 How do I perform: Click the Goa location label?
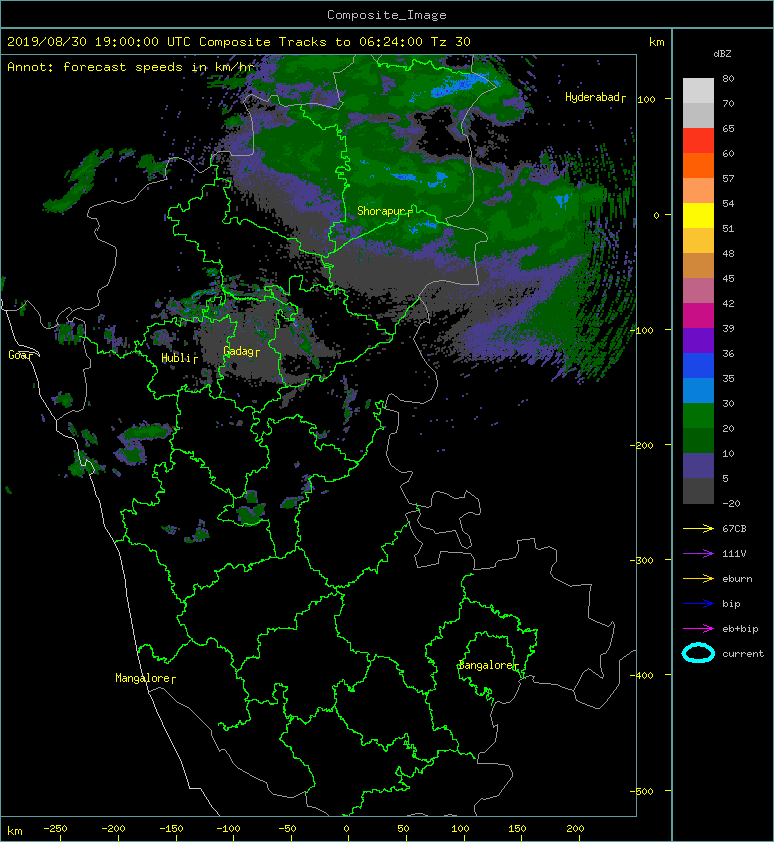(x=20, y=355)
